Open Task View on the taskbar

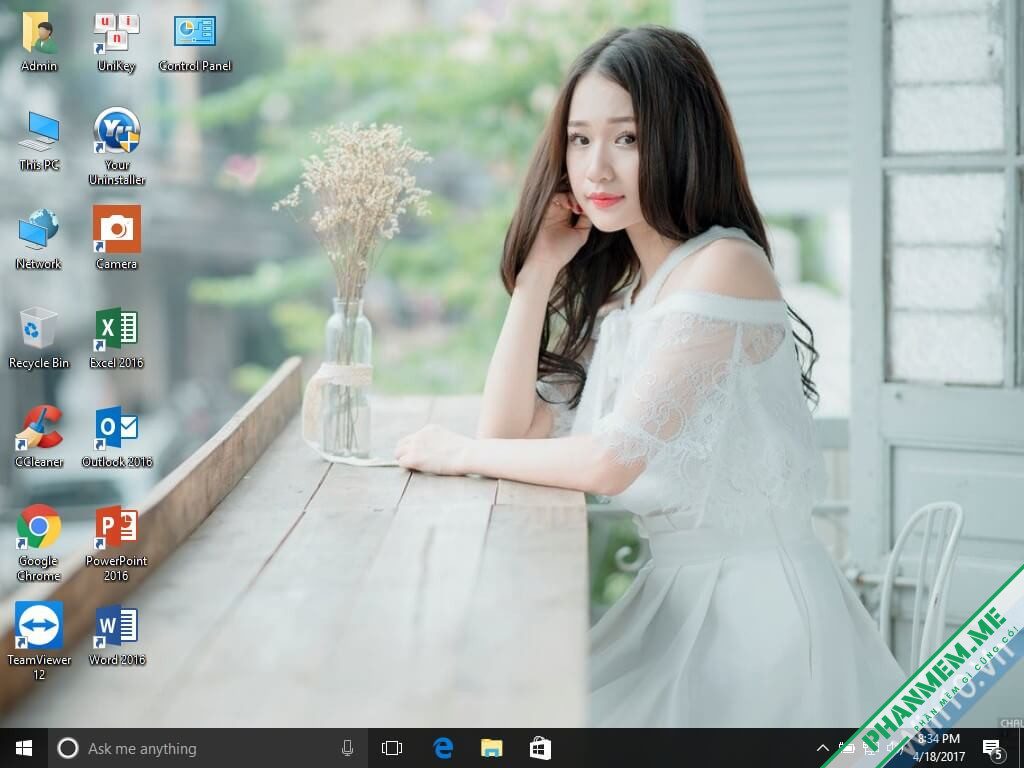[x=392, y=748]
